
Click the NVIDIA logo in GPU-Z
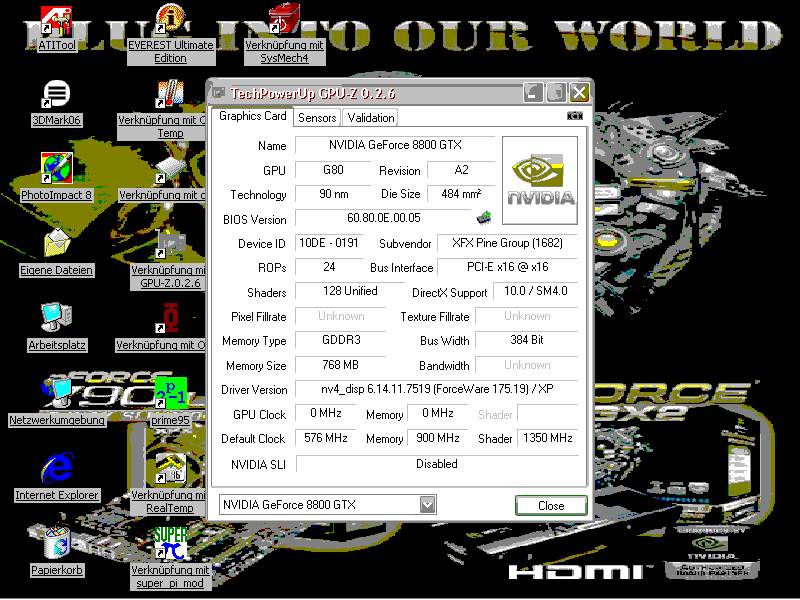540,180
